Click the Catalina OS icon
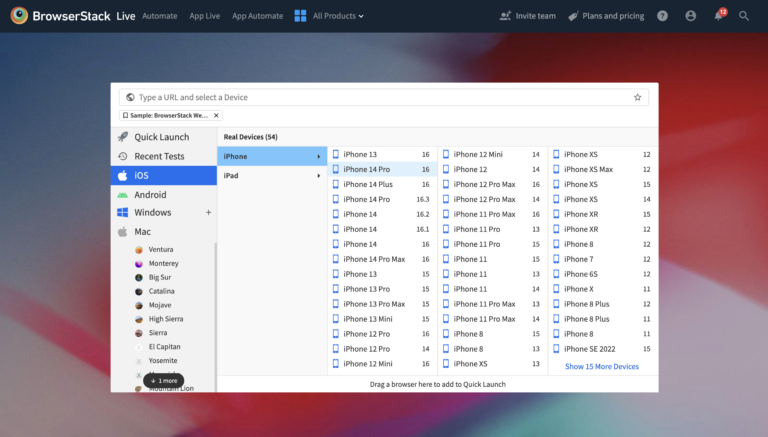Viewport: 768px width, 437px height. 139,291
